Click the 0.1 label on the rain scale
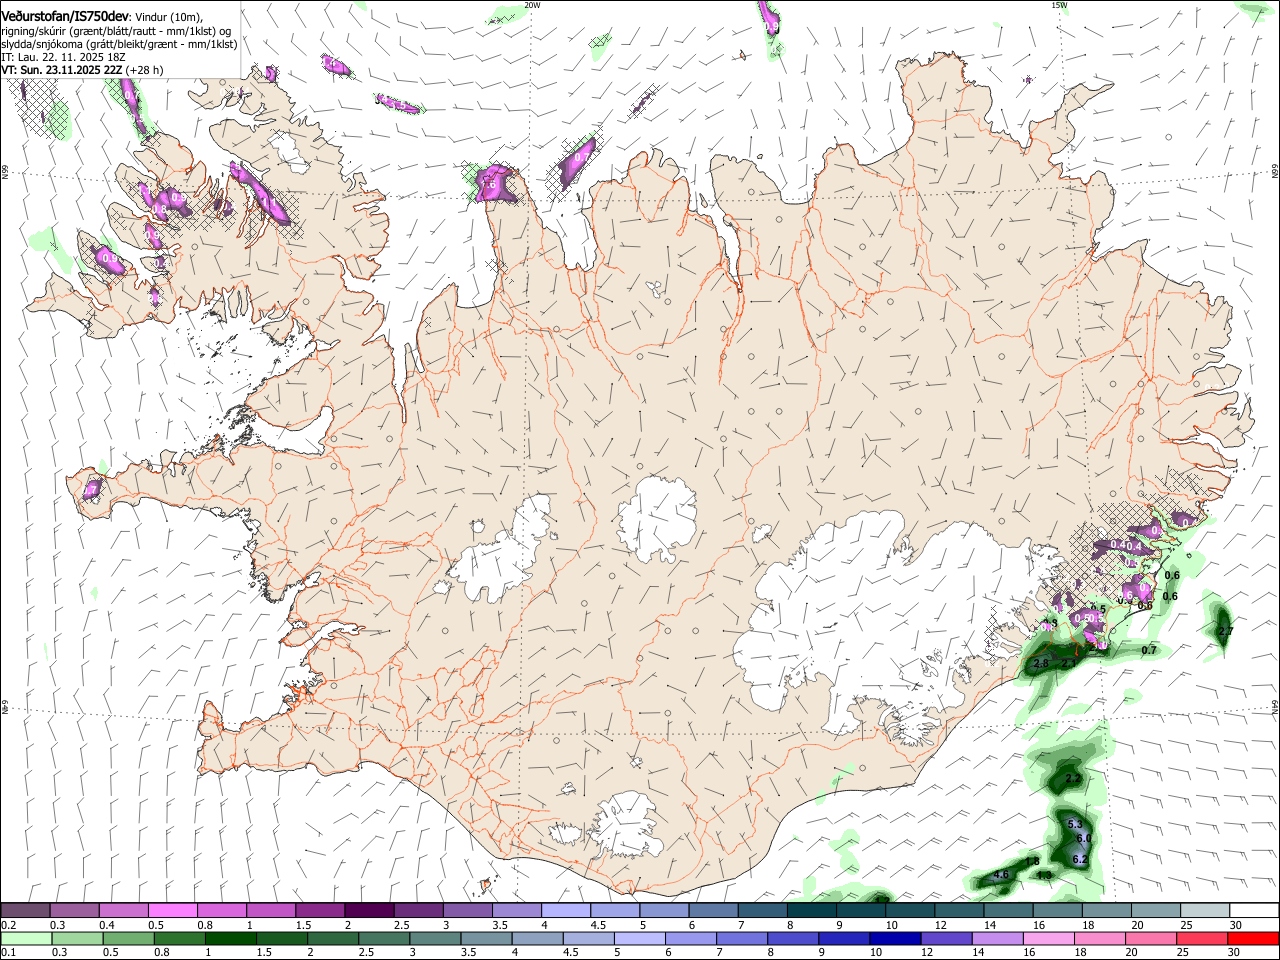1280x960 pixels. [x=7, y=953]
